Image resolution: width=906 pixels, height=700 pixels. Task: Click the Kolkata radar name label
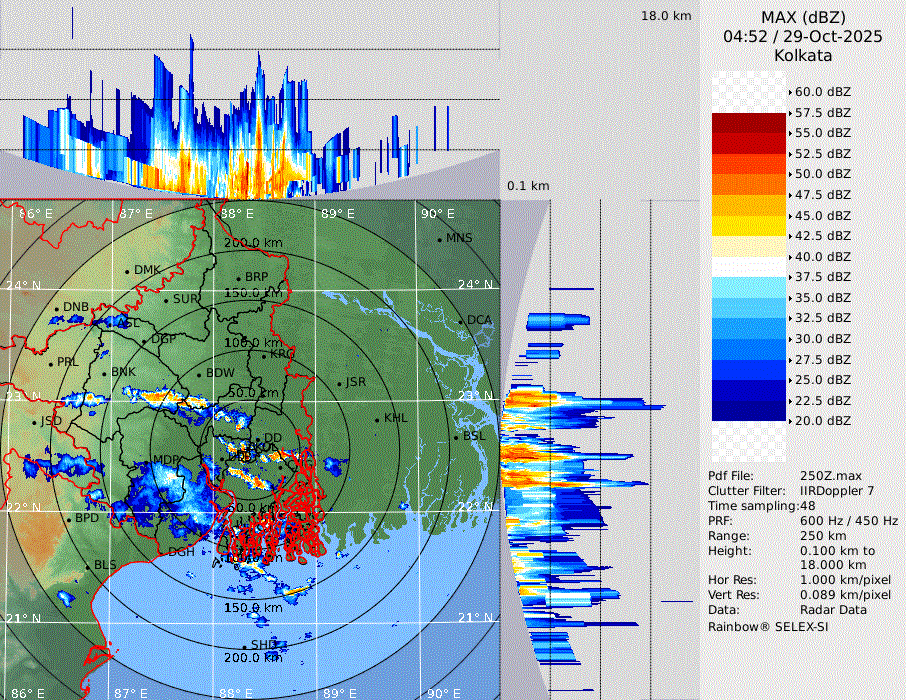803,55
